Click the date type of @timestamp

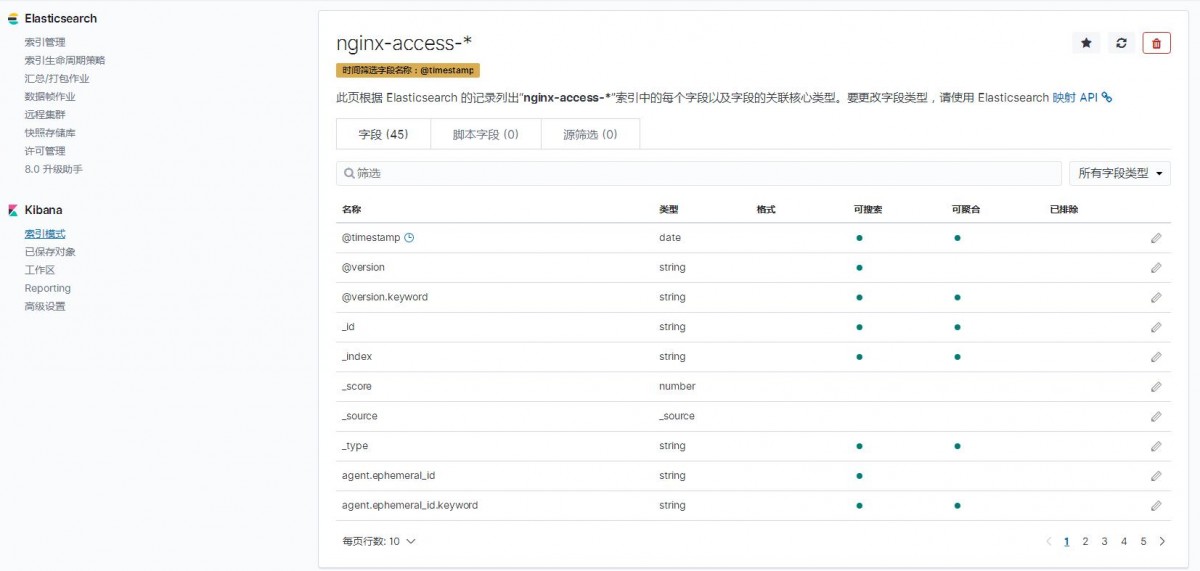(x=670, y=238)
